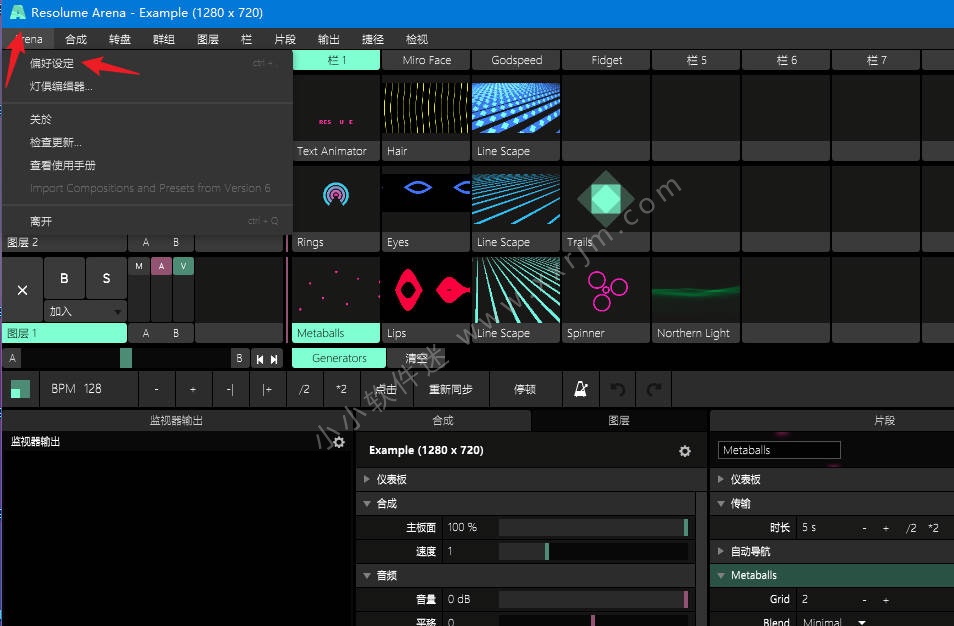Click the redo arrow icon
This screenshot has width=954, height=626.
click(x=654, y=389)
